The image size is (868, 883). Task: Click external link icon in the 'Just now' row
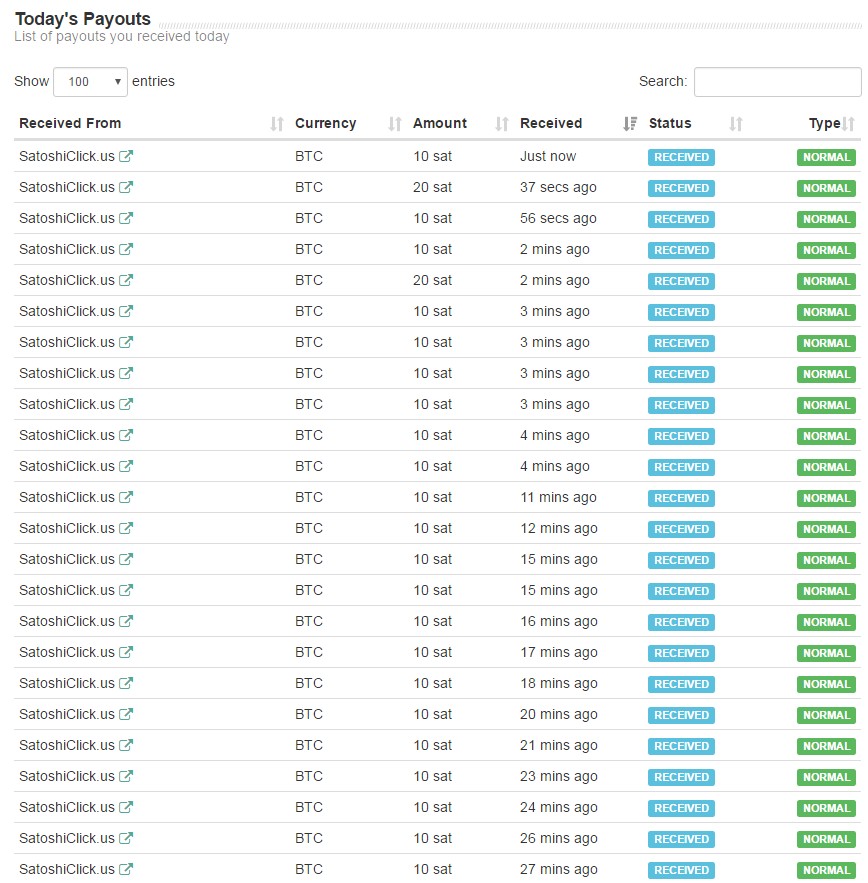pyautogui.click(x=126, y=157)
